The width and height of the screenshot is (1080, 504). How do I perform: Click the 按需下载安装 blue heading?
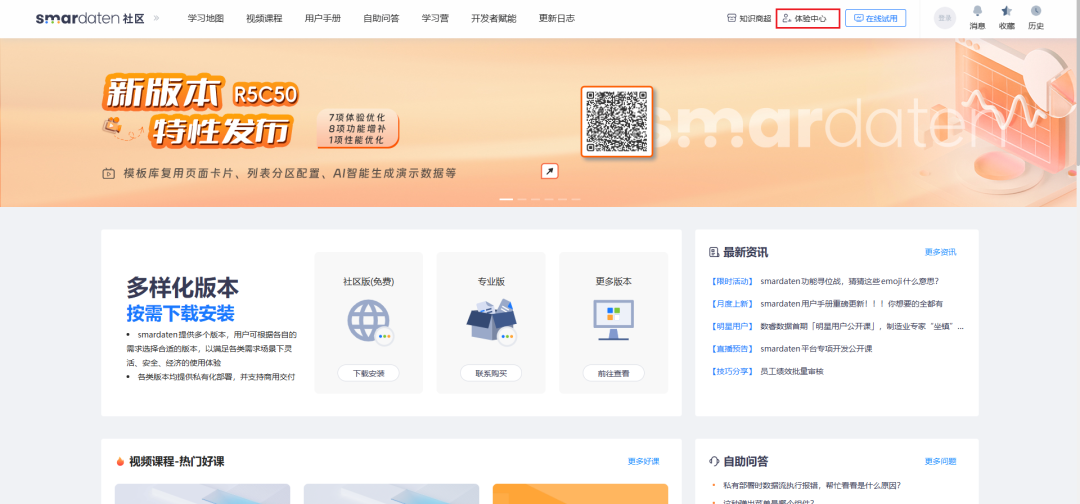tap(180, 313)
